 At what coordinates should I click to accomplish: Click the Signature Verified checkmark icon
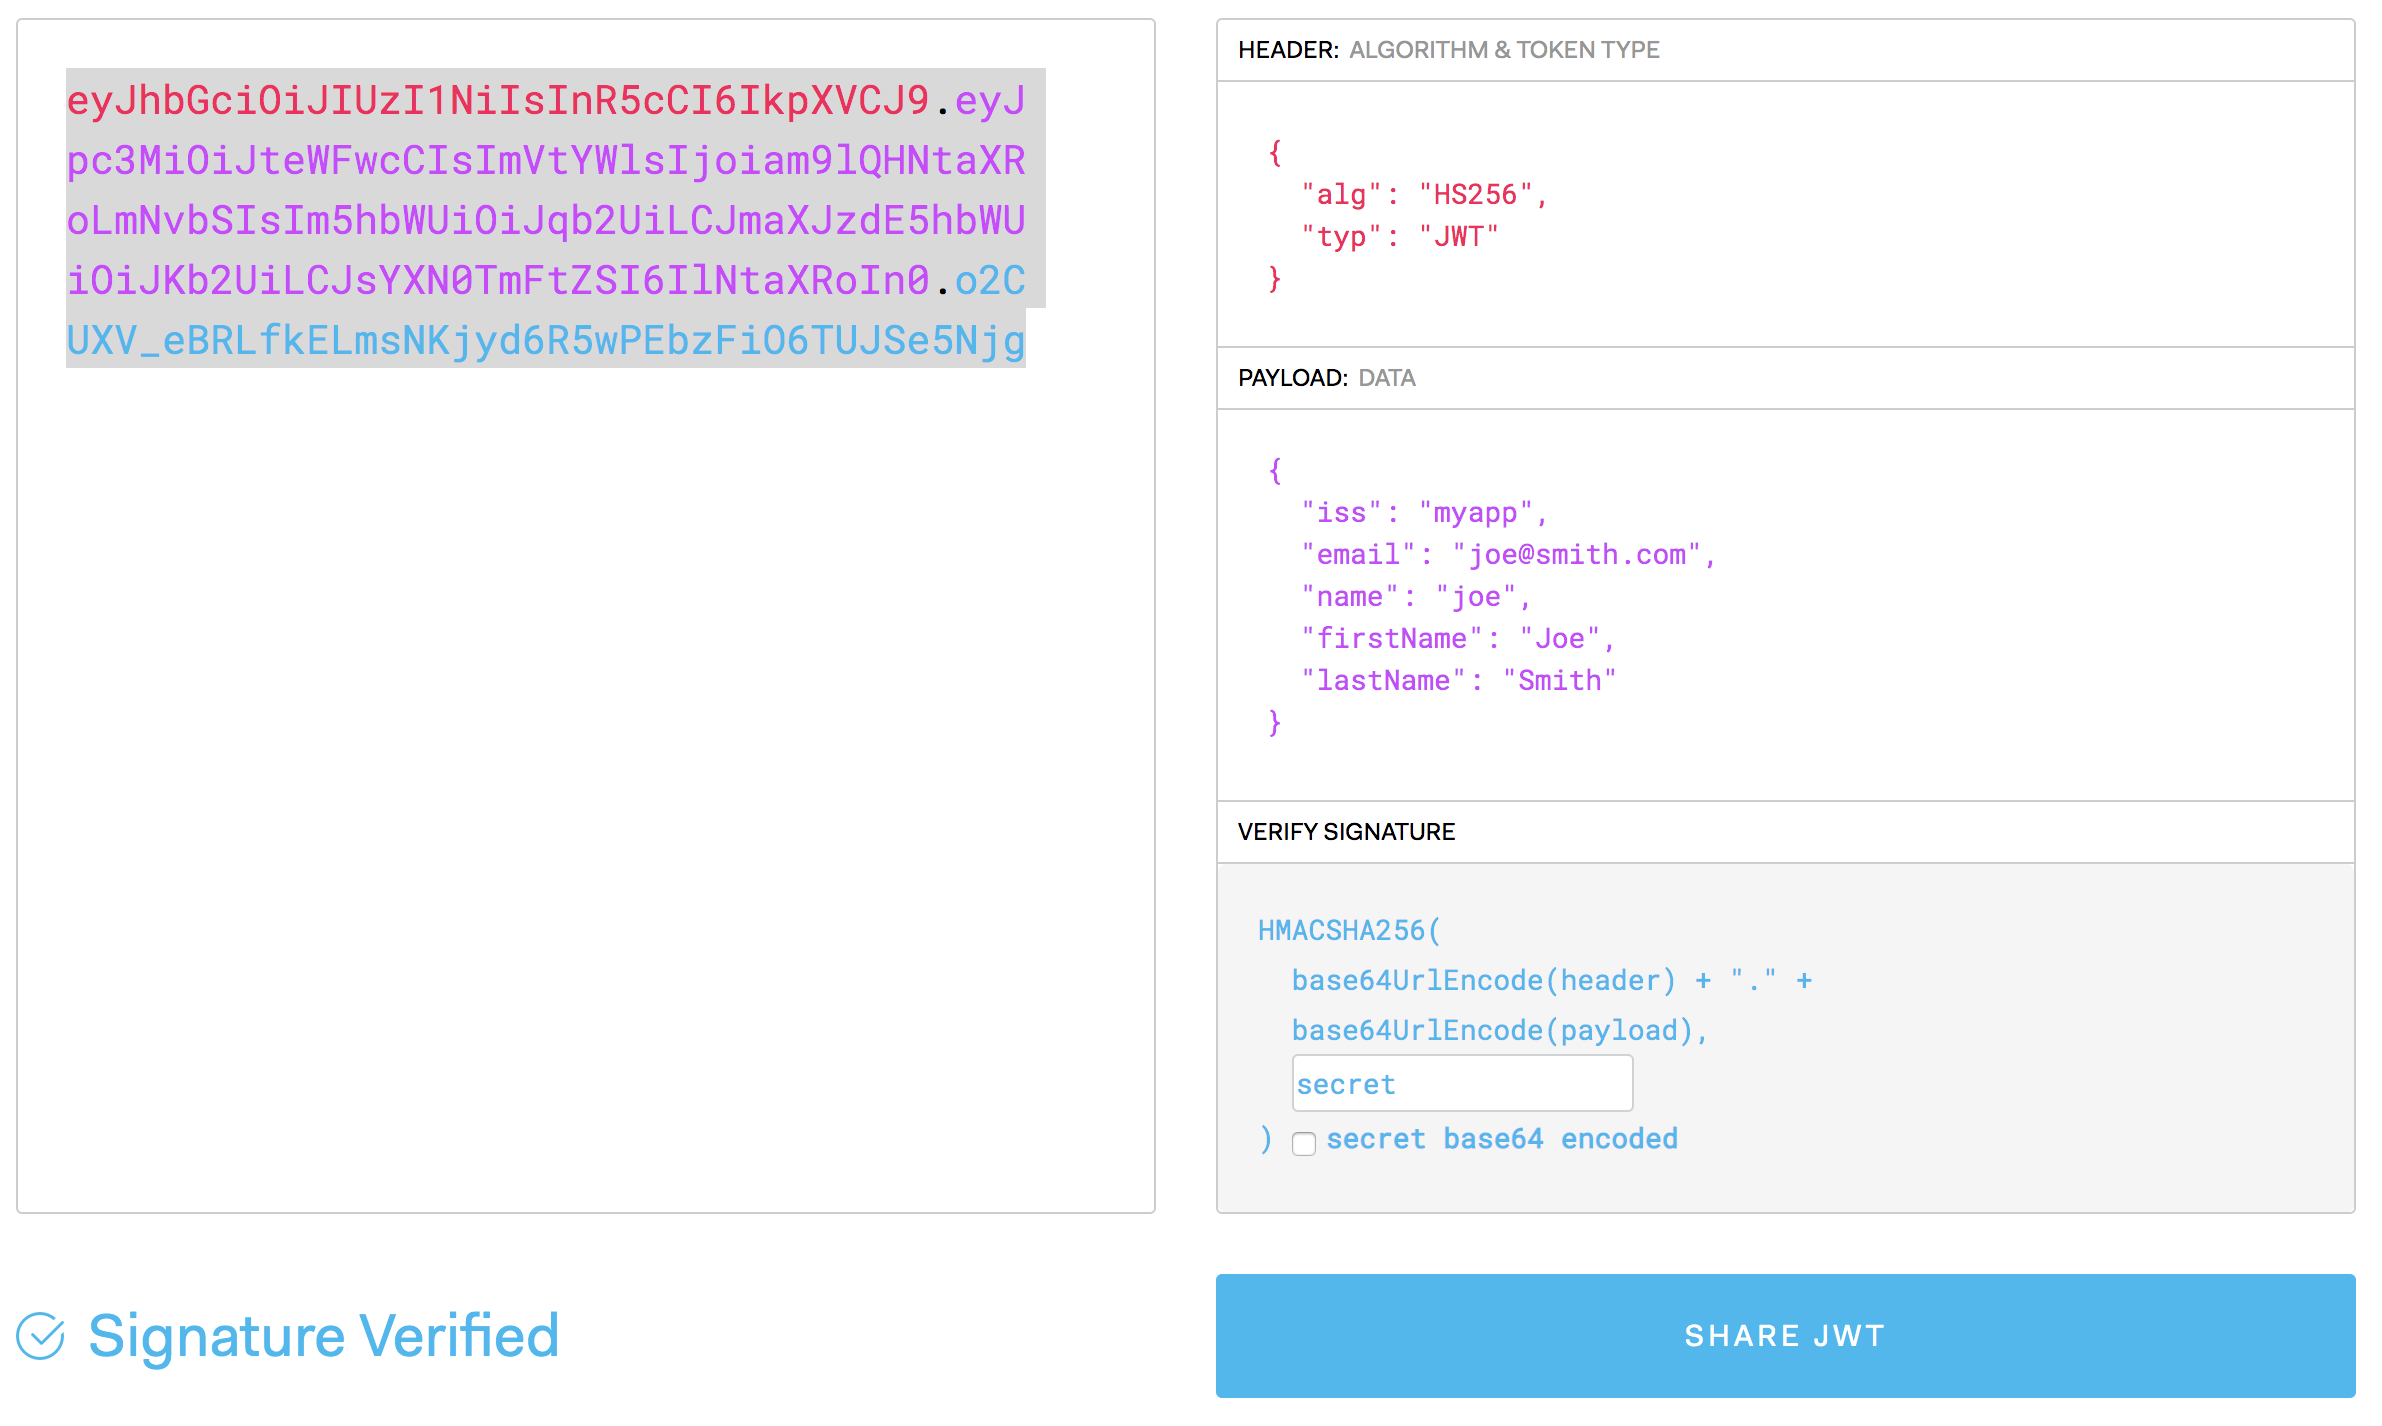click(41, 1336)
